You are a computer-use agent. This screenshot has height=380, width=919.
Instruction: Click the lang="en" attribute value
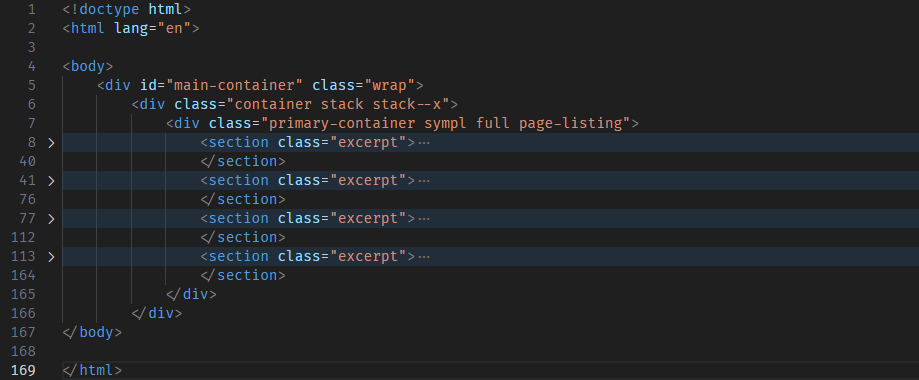pos(174,28)
